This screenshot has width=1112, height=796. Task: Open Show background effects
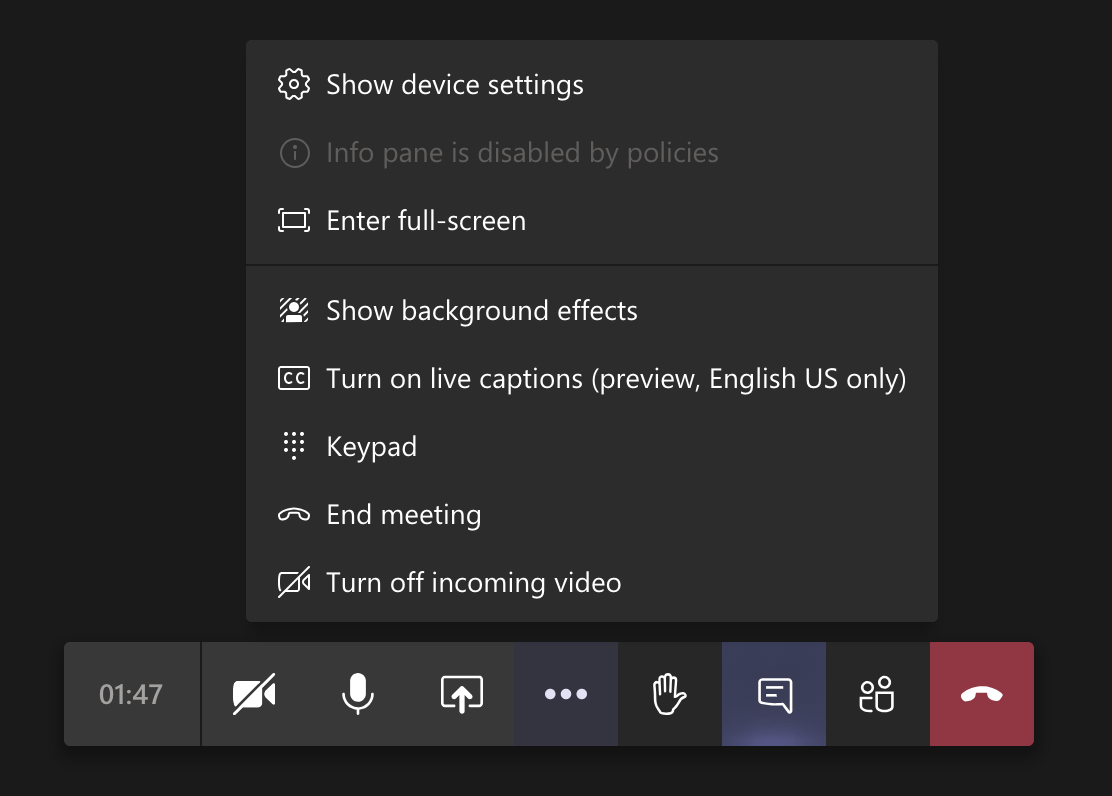click(x=482, y=311)
